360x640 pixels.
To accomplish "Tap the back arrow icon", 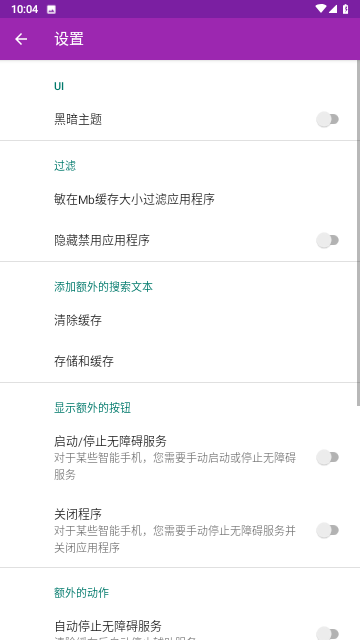I will coord(21,39).
